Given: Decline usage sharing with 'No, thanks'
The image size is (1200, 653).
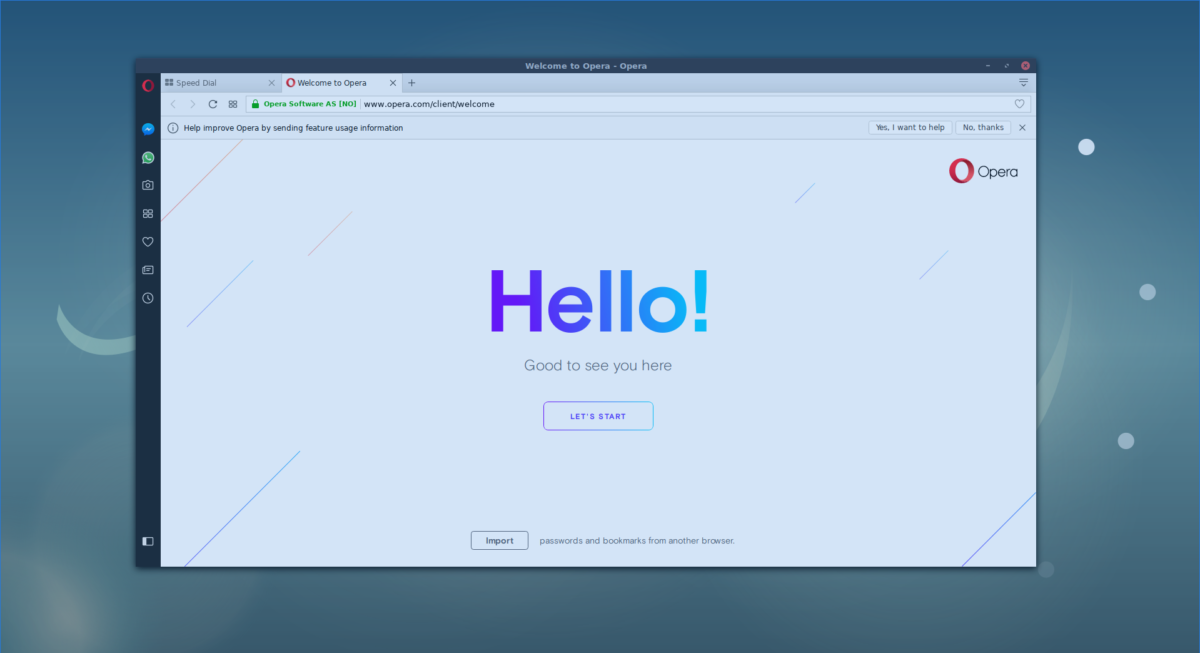Looking at the screenshot, I should pyautogui.click(x=983, y=127).
